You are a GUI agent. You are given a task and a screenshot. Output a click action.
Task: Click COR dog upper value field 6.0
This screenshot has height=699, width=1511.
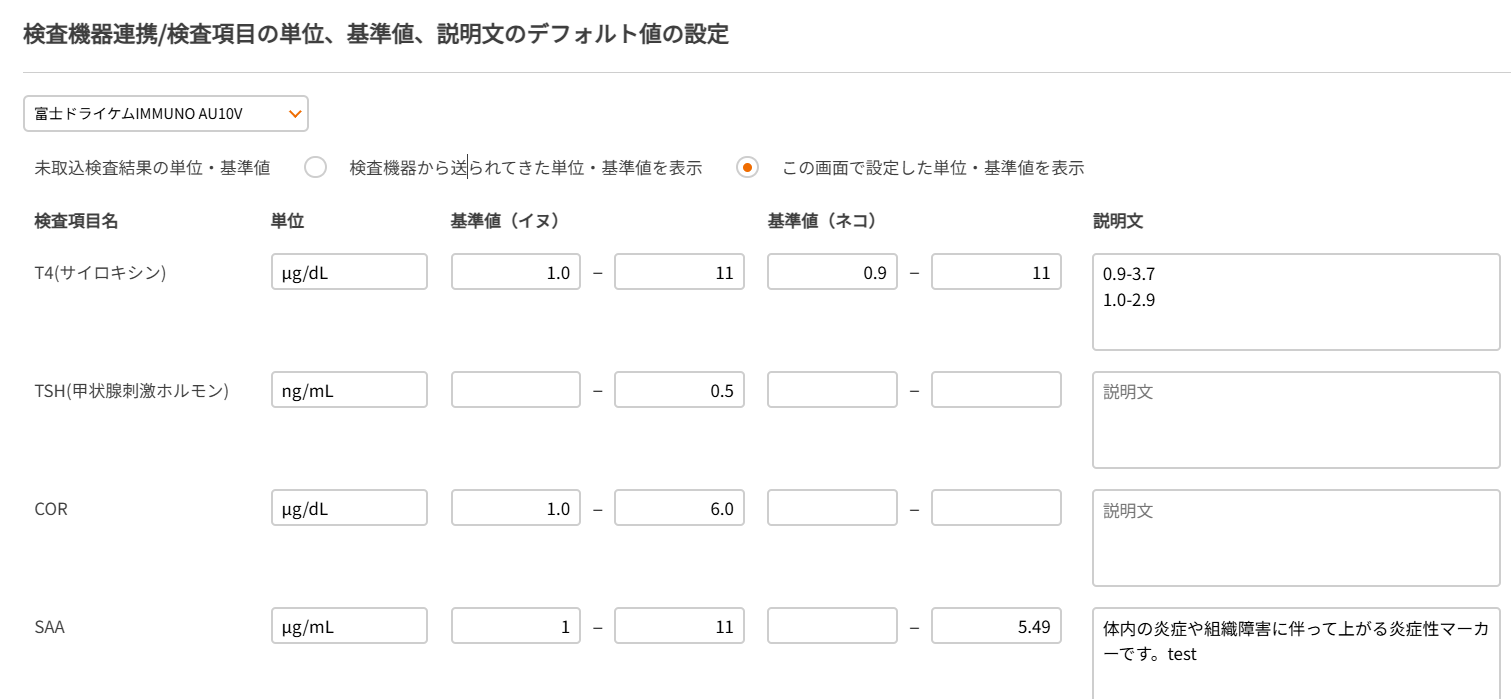point(679,508)
